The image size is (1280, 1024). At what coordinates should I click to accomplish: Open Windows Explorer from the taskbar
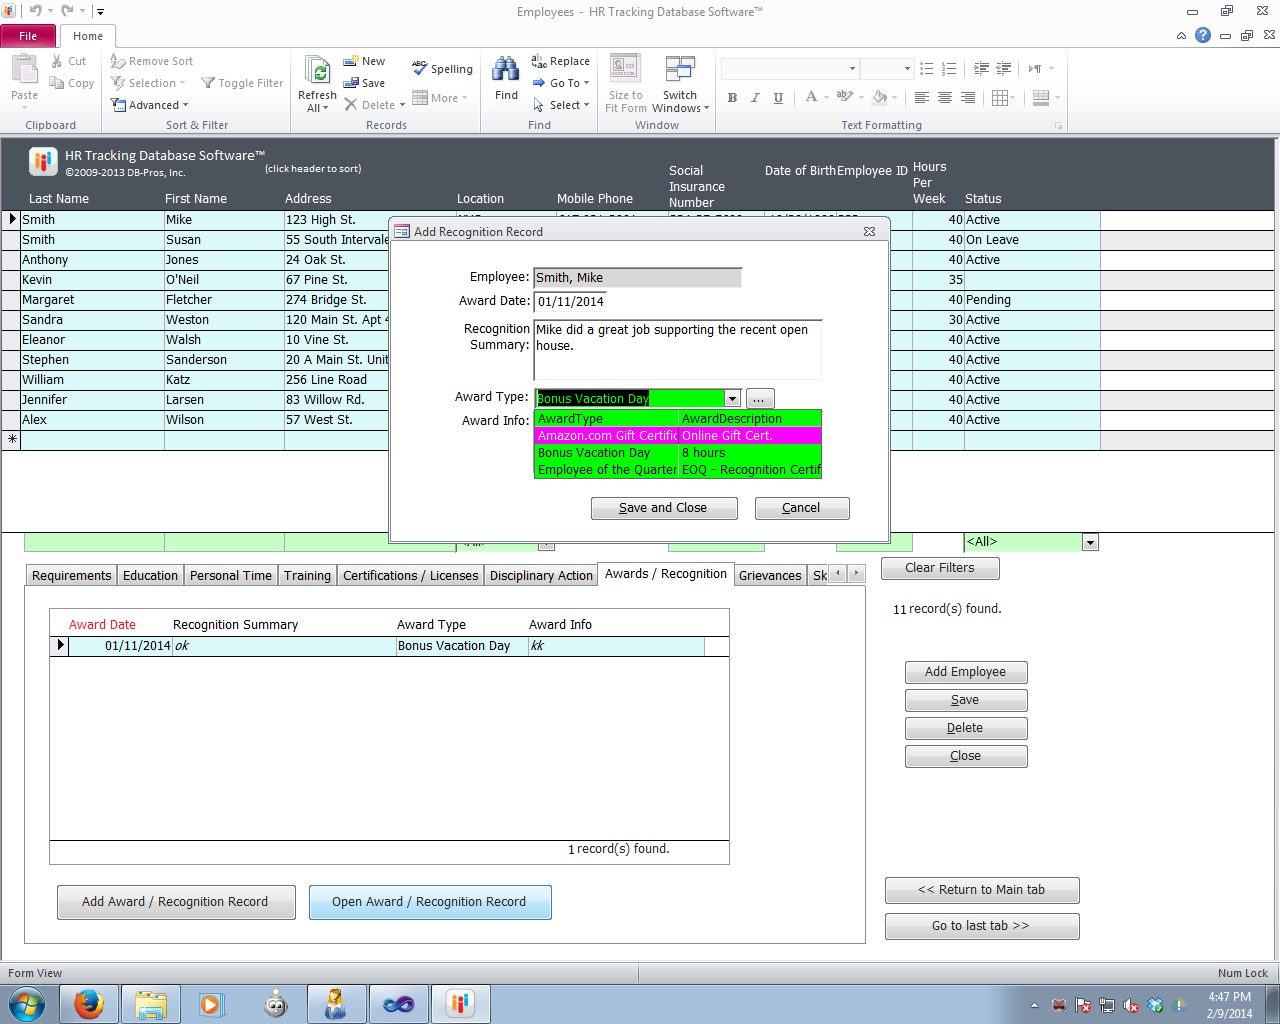[151, 1003]
